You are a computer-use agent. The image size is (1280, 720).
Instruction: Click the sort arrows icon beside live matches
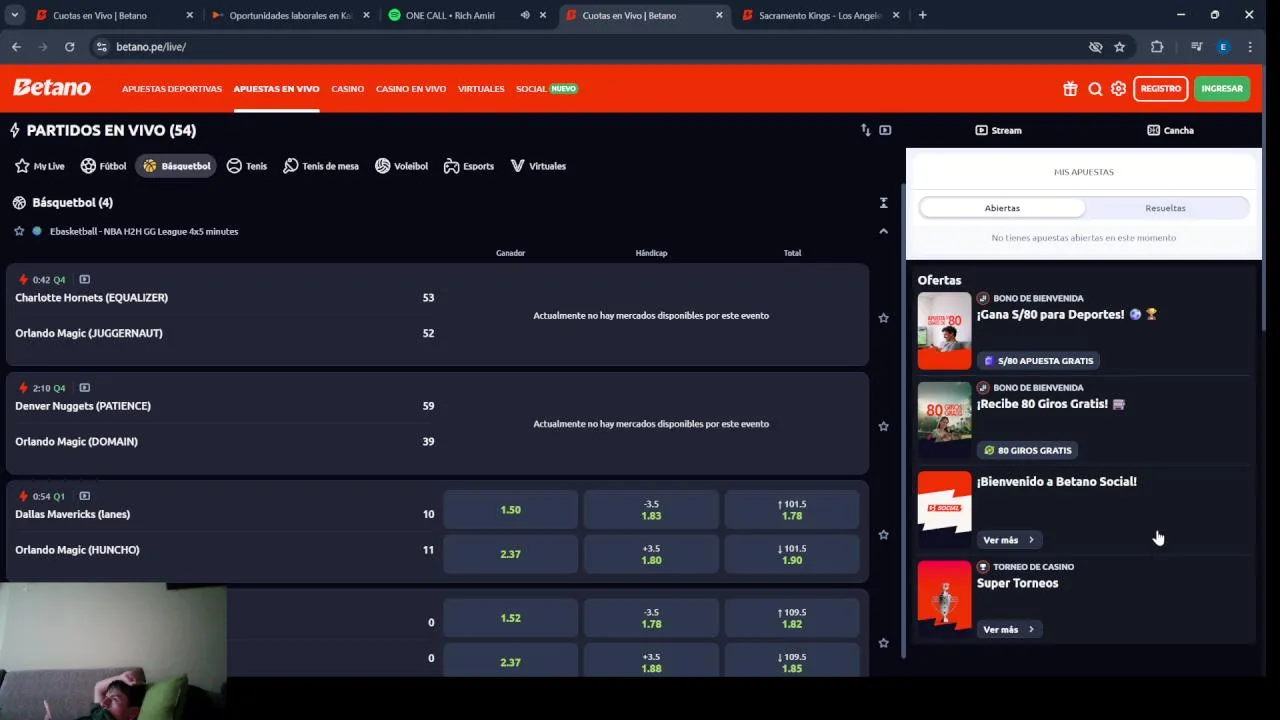866,130
